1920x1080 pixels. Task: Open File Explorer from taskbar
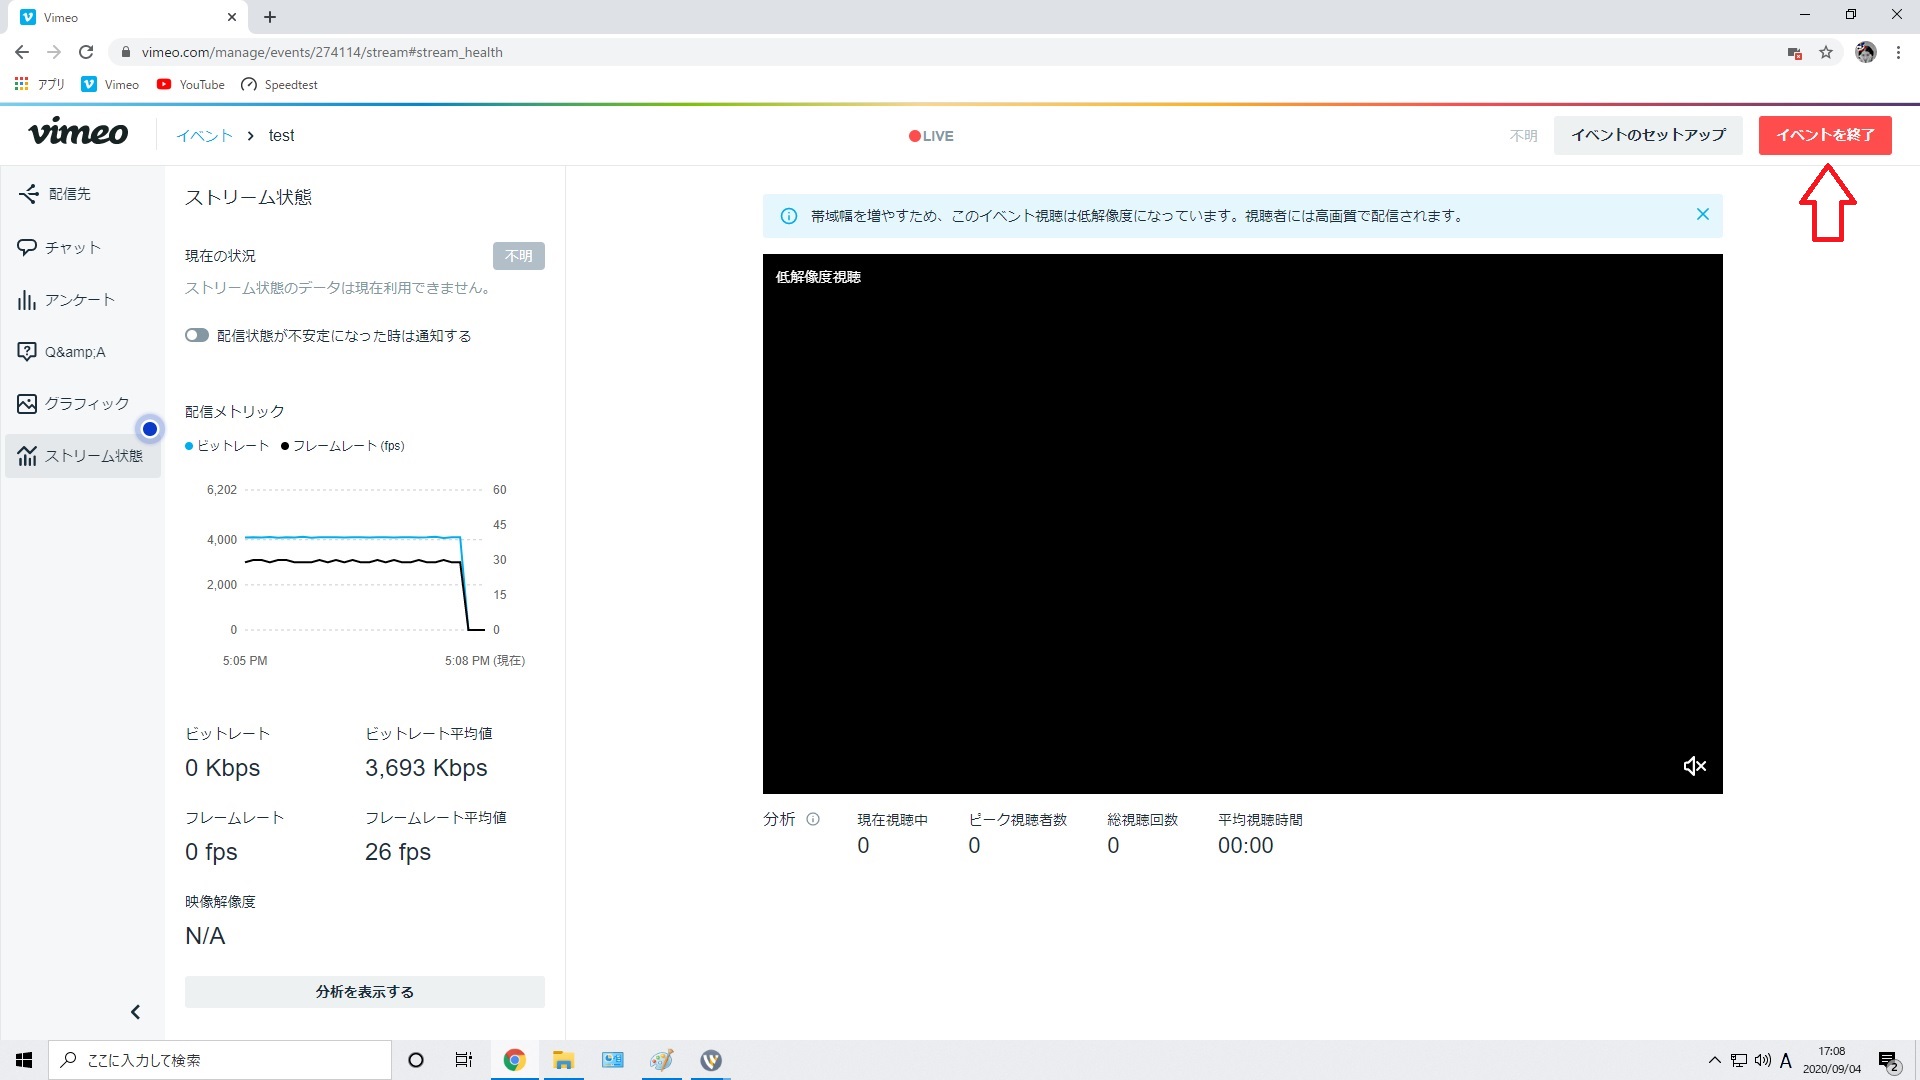(564, 1060)
